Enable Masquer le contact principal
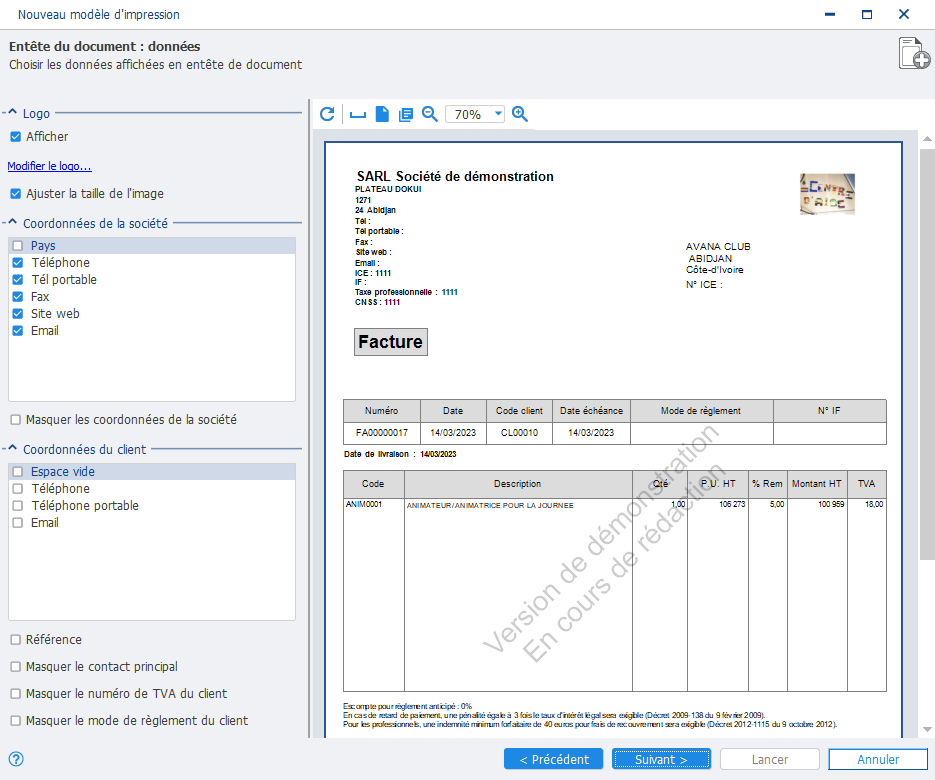This screenshot has height=780, width=935. pyautogui.click(x=16, y=667)
